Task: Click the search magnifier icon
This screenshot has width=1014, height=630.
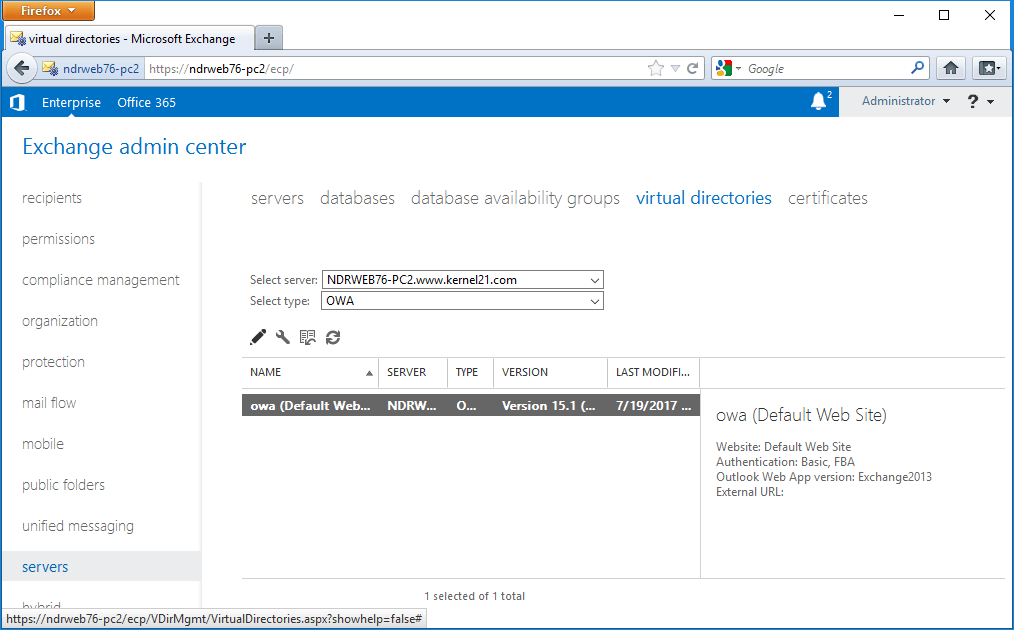Action: pos(918,68)
